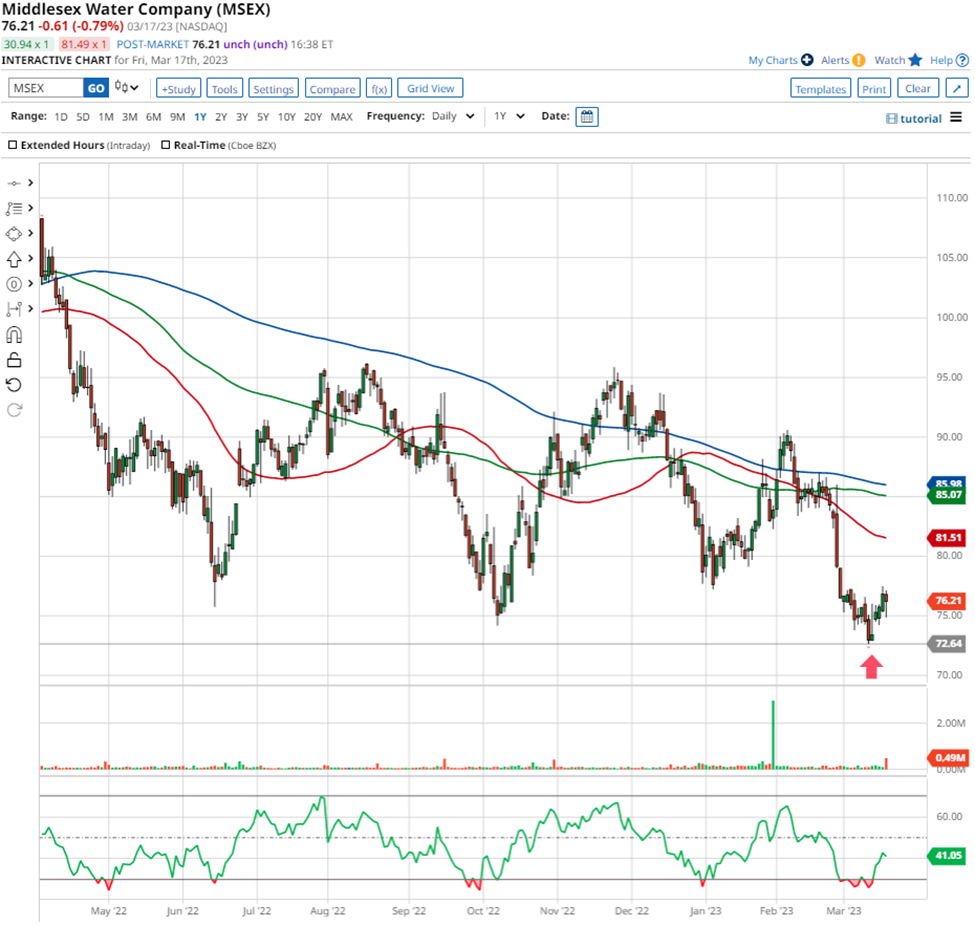The image size is (975, 926).
Task: Set range to 3M
Action: pos(129,117)
